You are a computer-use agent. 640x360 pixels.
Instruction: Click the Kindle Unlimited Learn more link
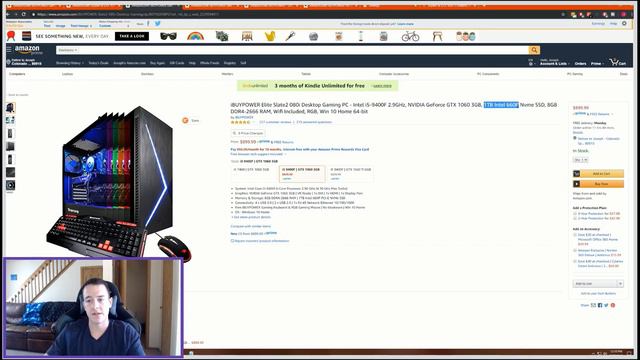click(382, 86)
